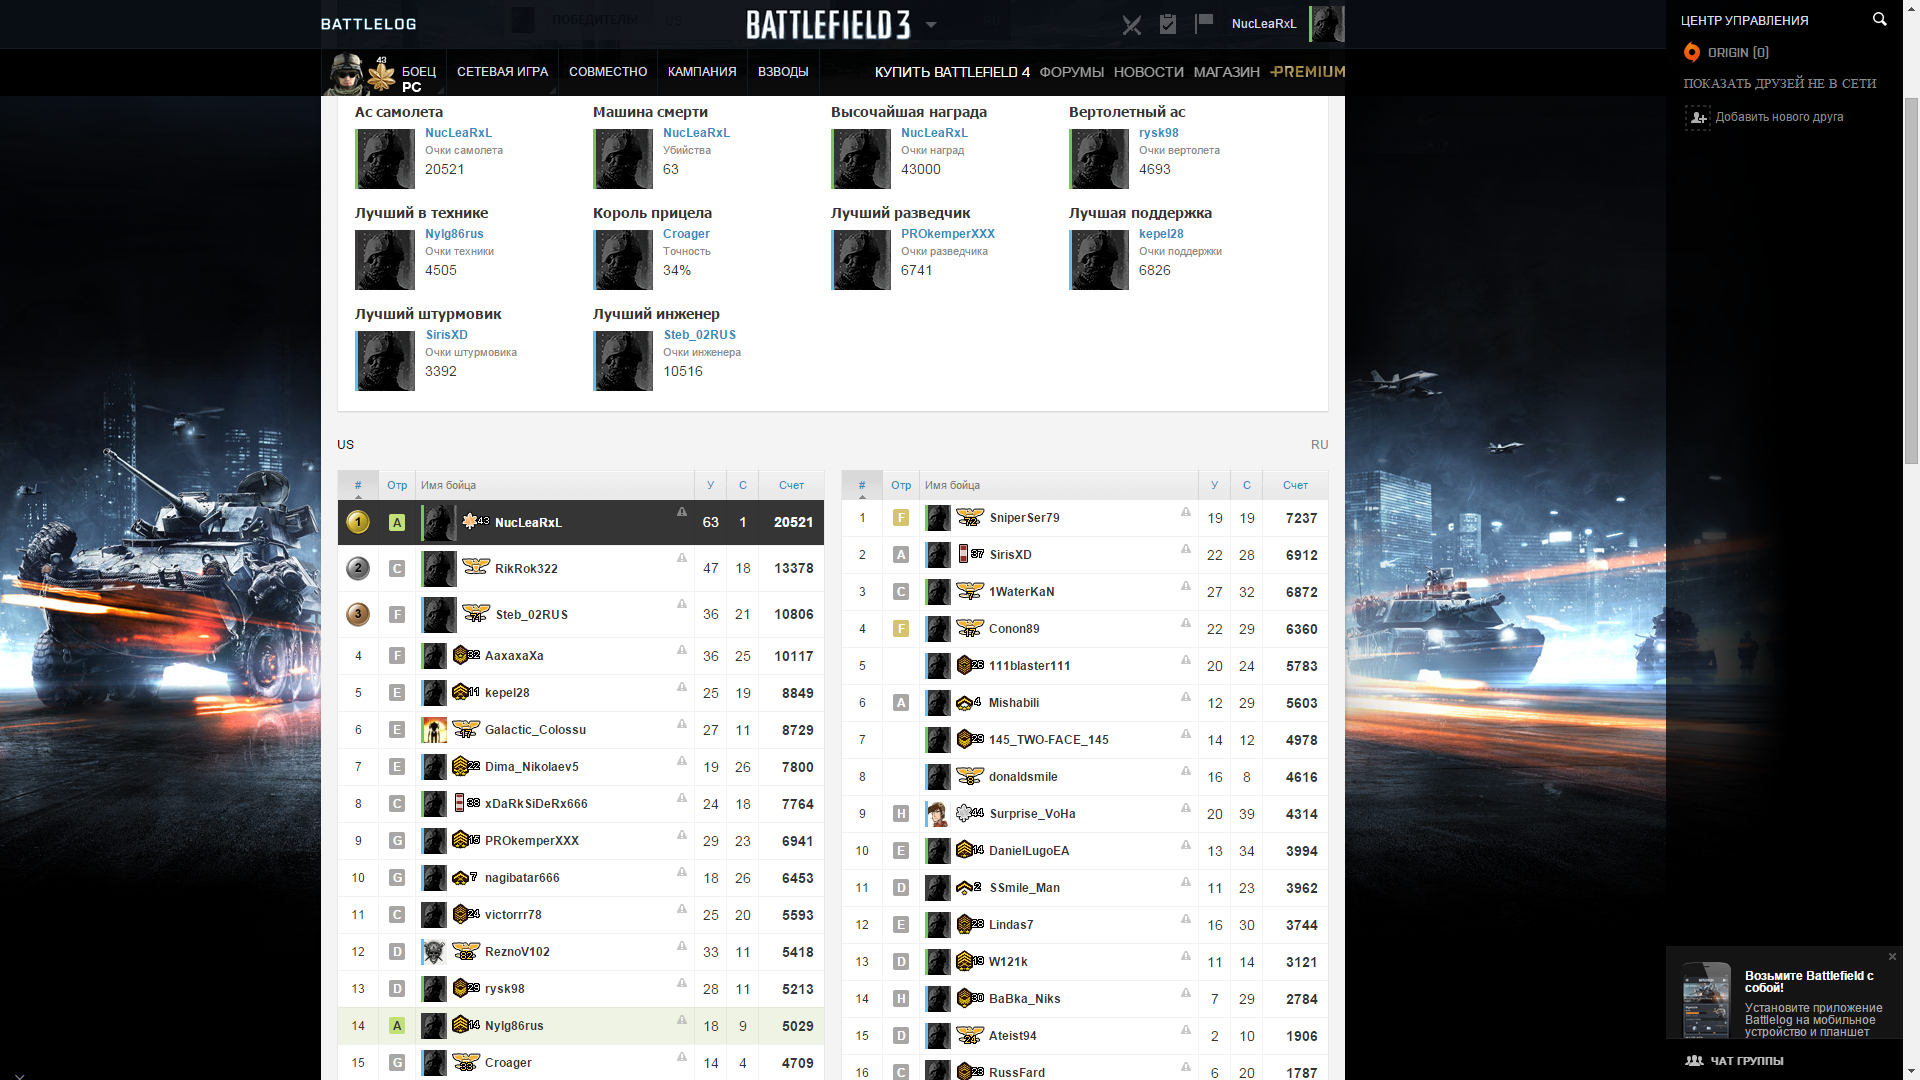Click the report icon on donaldsmile's row
The image size is (1920, 1080).
click(x=1186, y=771)
